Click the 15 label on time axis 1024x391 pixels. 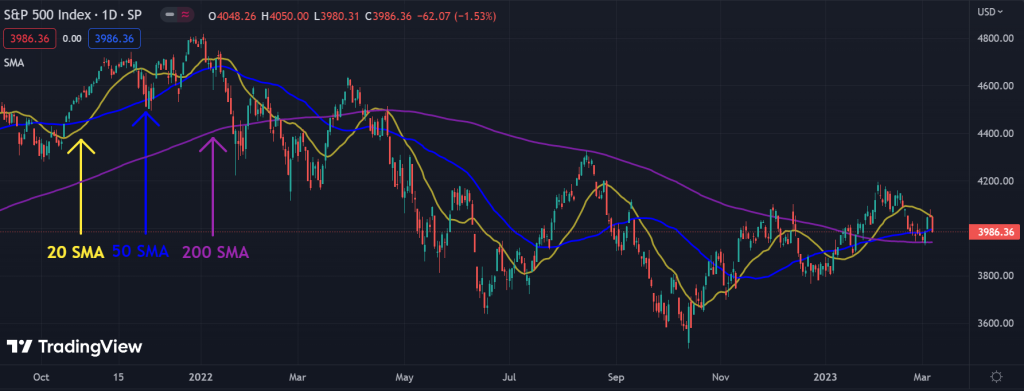[118, 377]
